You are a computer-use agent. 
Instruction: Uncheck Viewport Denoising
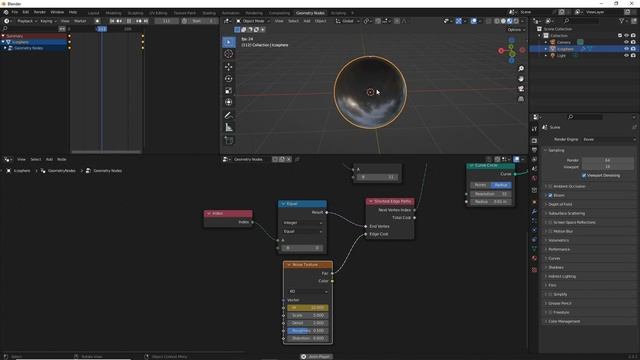pos(584,176)
